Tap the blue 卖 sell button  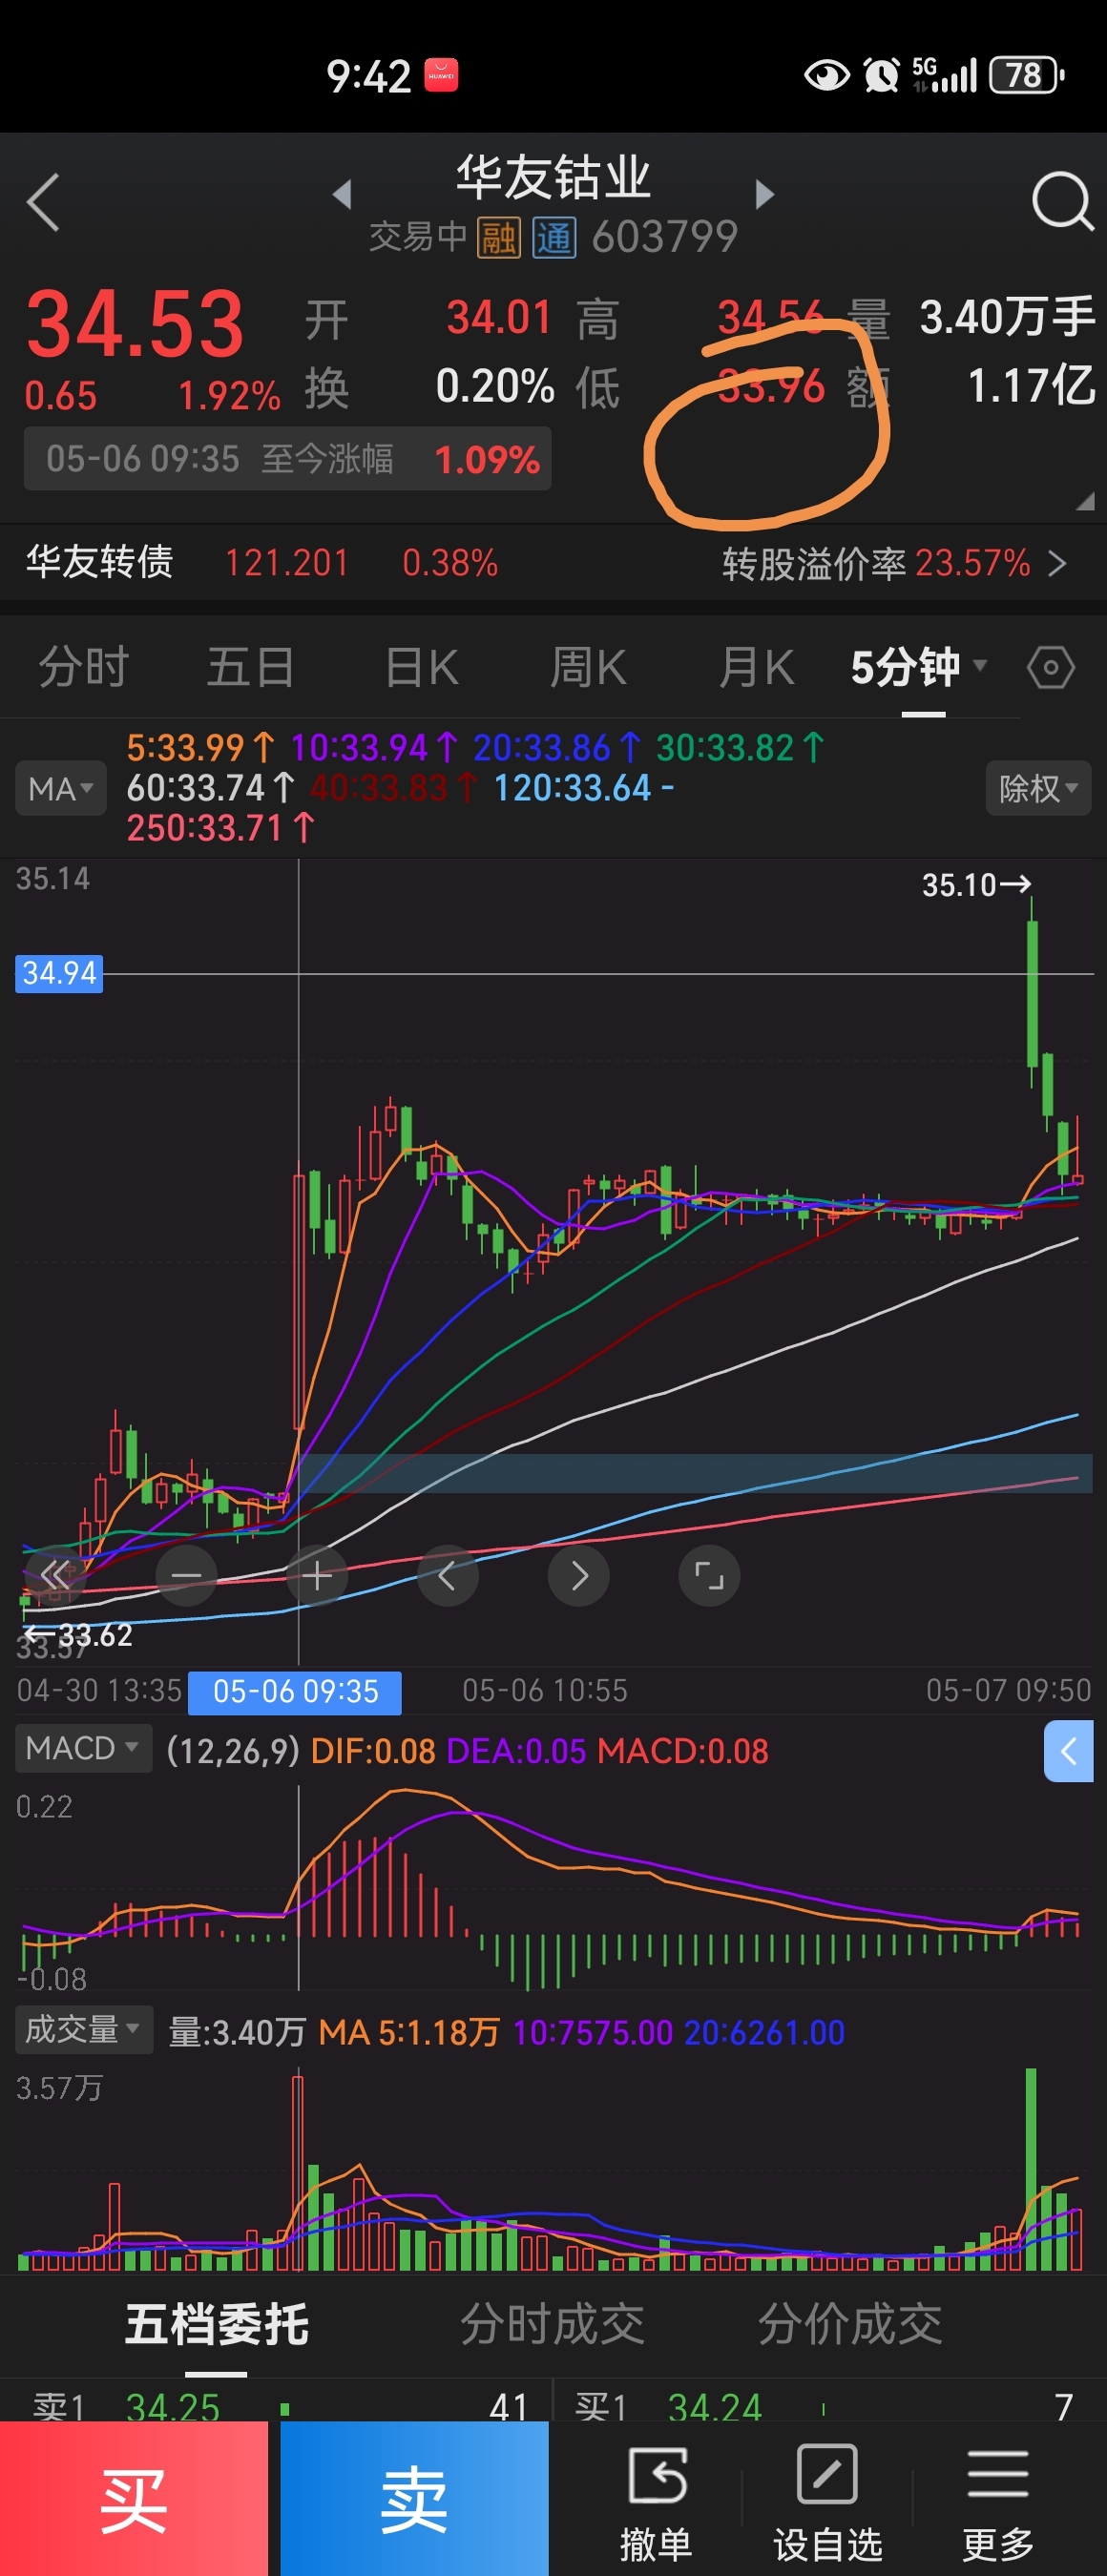tap(414, 2498)
